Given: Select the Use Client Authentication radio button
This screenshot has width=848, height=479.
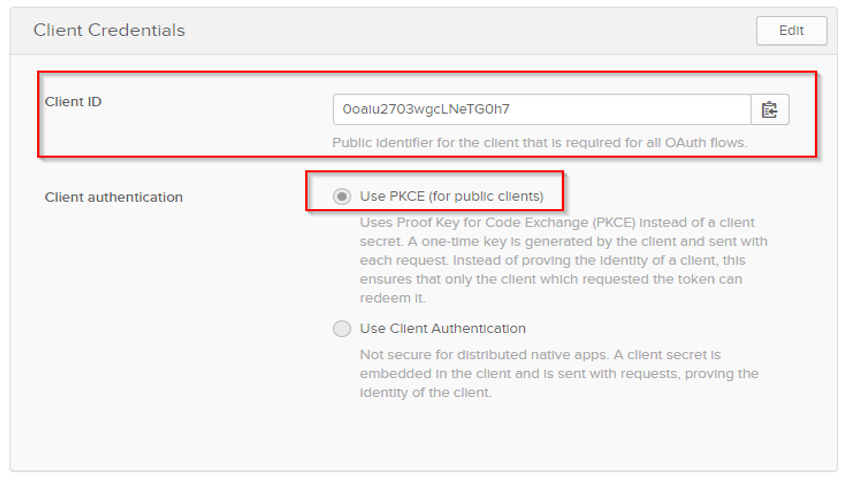Looking at the screenshot, I should (x=342, y=328).
